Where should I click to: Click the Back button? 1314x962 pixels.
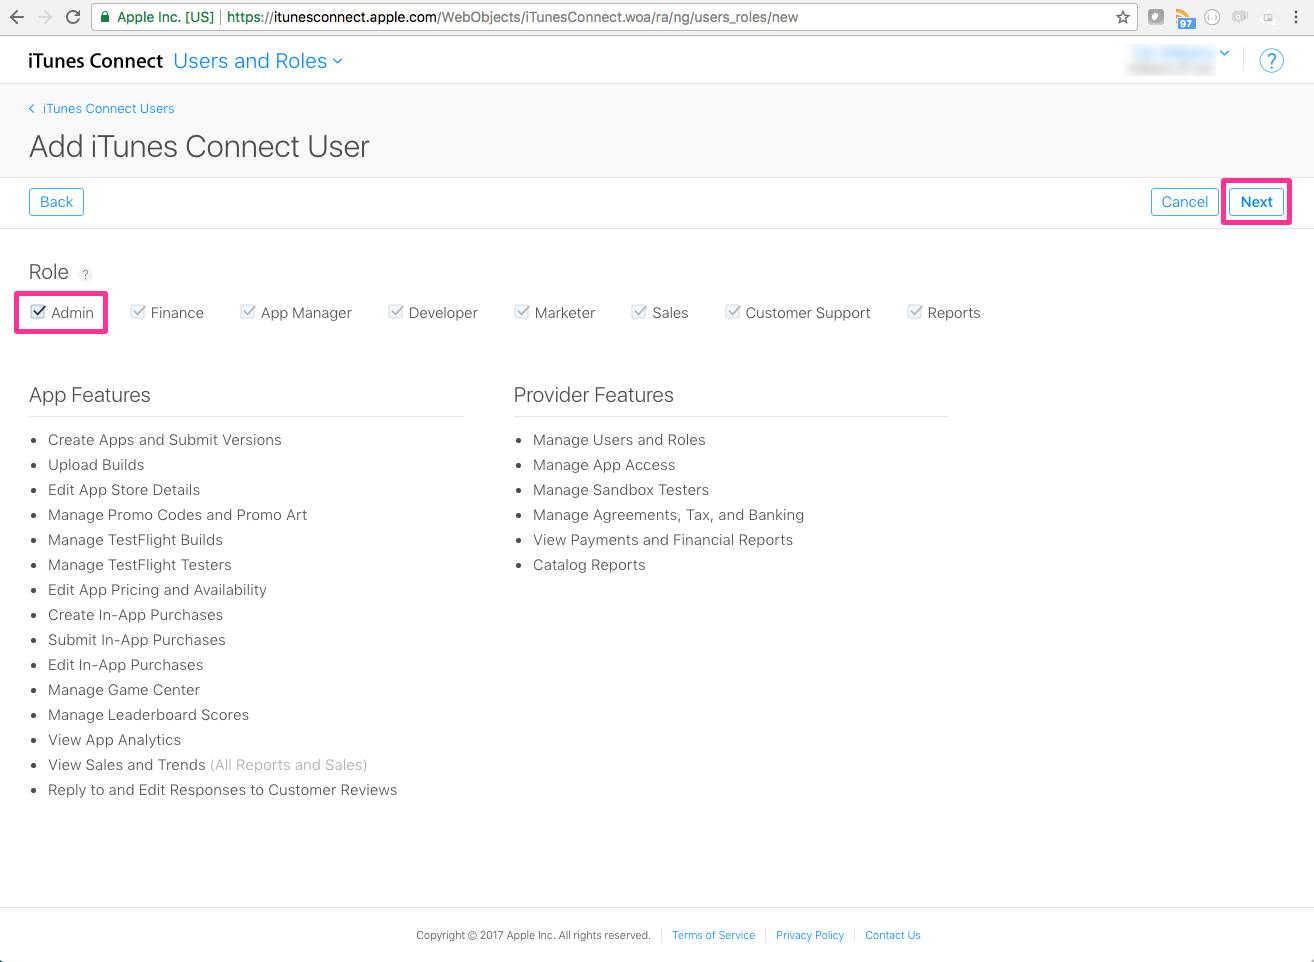point(56,202)
